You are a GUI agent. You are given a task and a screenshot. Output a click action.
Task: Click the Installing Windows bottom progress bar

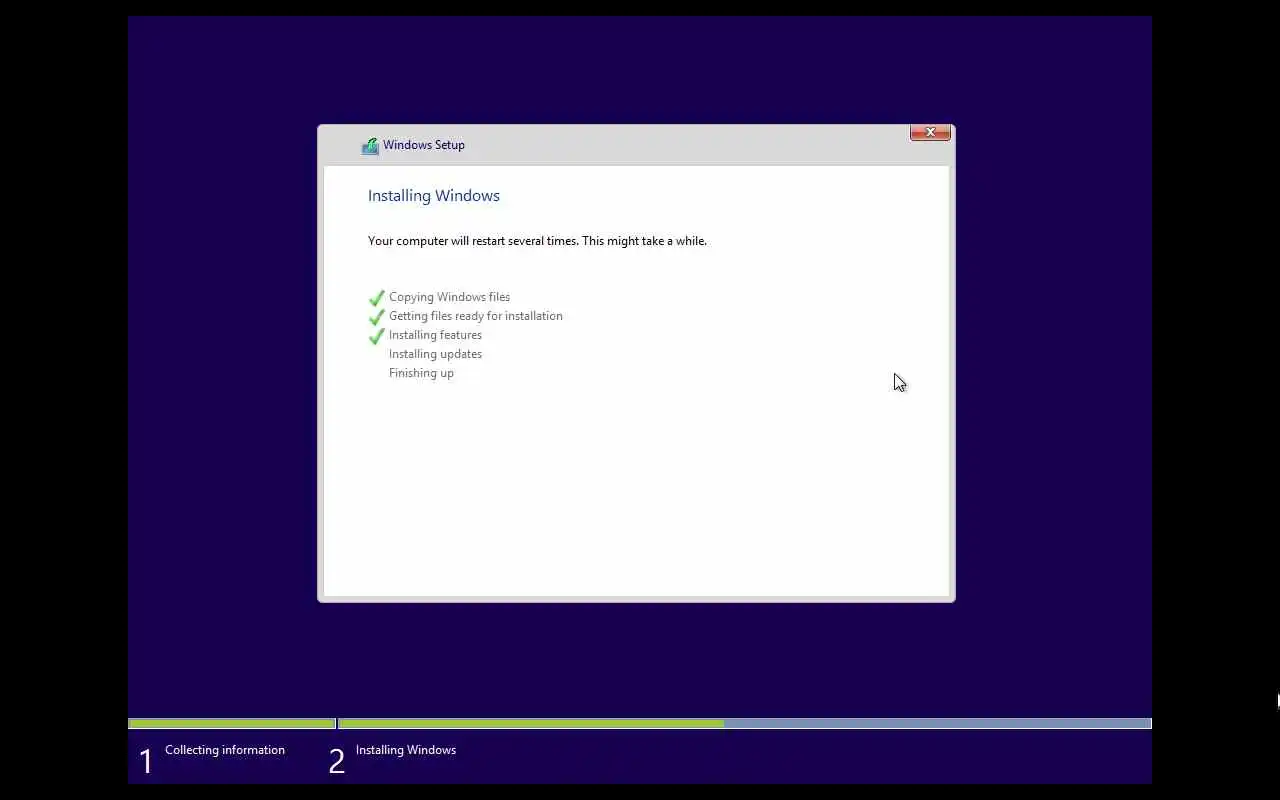pyautogui.click(x=745, y=723)
